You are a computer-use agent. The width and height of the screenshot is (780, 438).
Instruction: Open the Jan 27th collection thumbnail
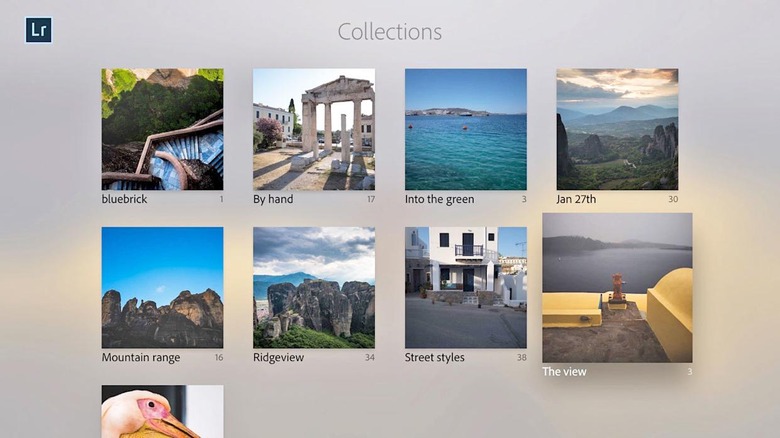pos(617,129)
